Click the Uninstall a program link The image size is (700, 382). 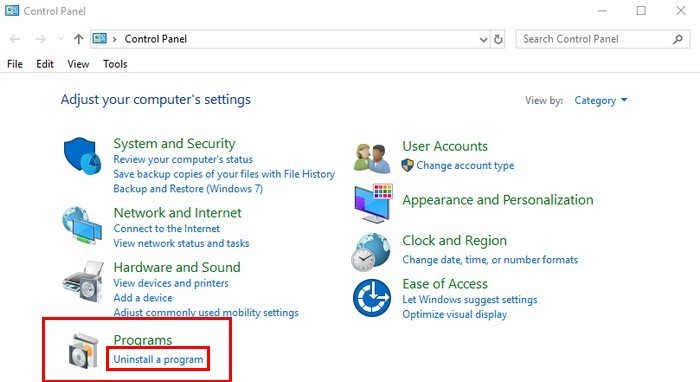click(158, 359)
